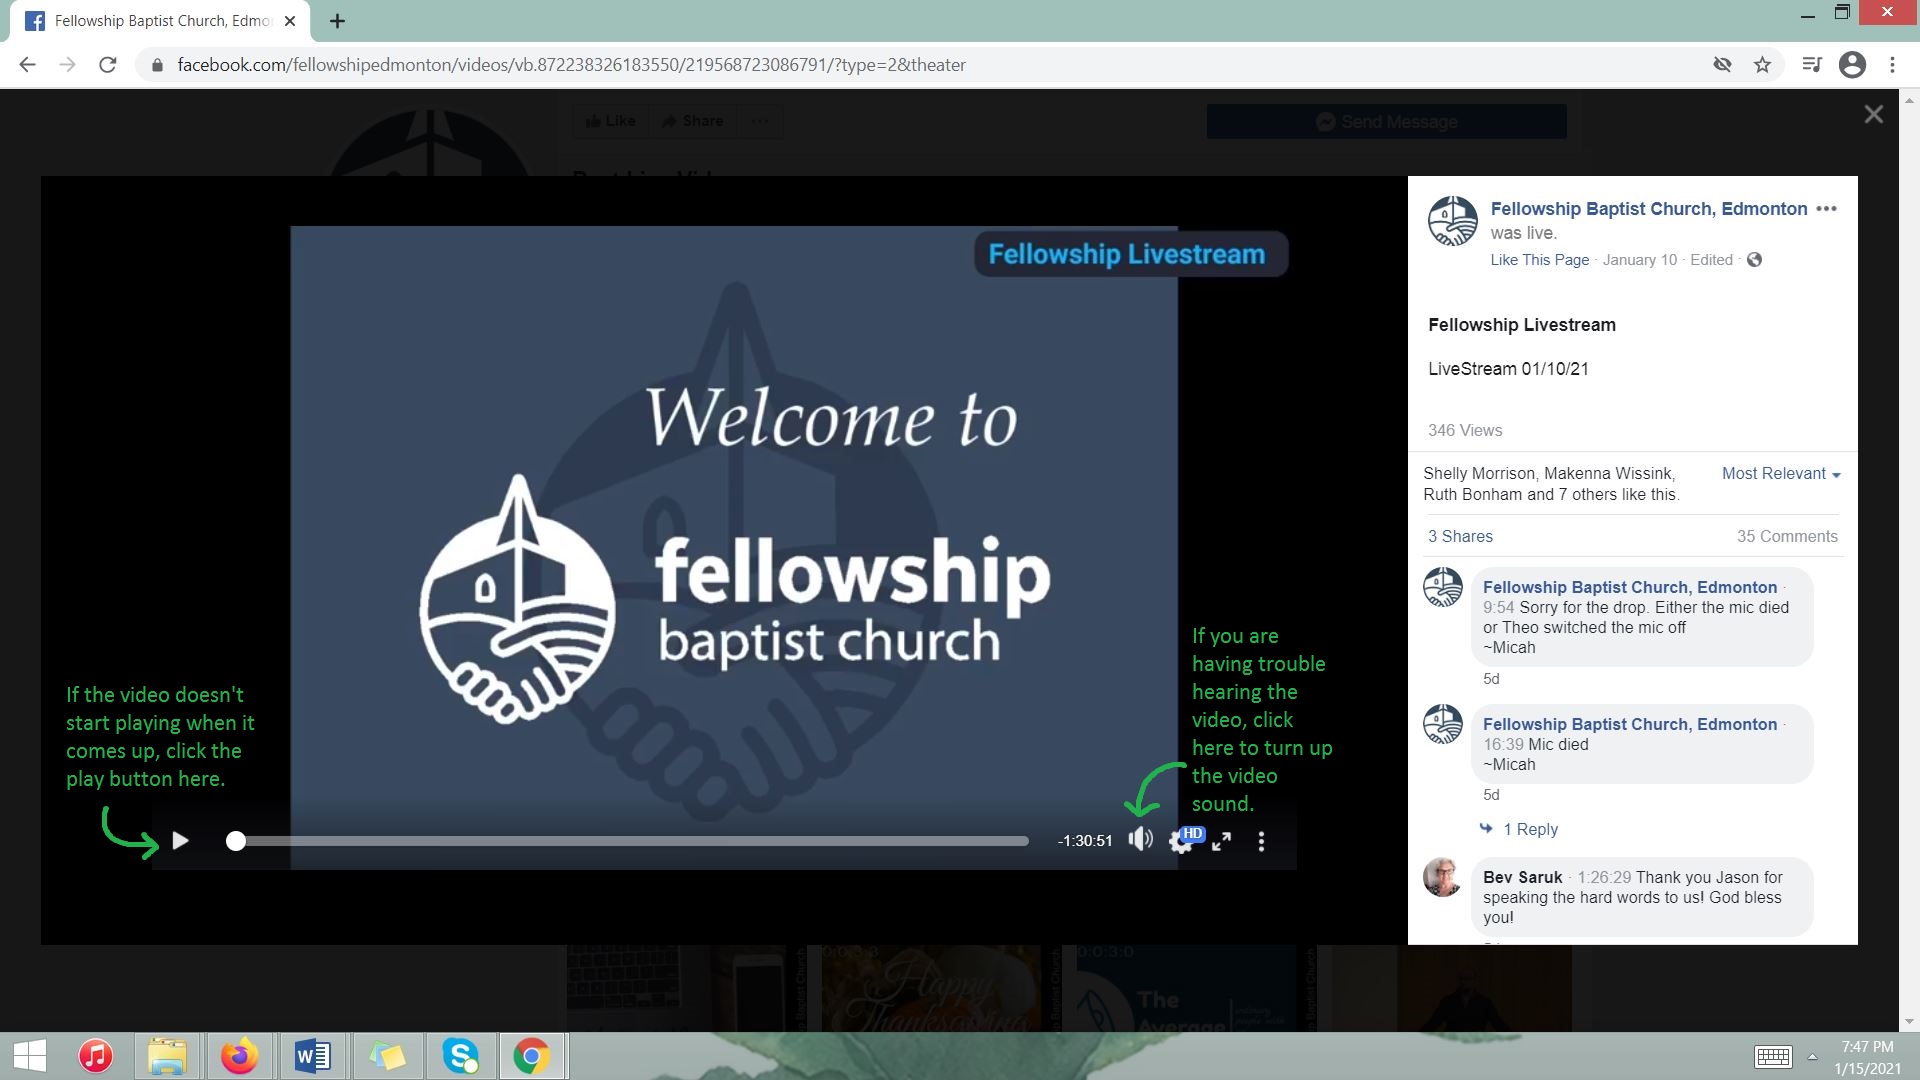Open Sticky Notes from the taskbar

click(x=386, y=1056)
